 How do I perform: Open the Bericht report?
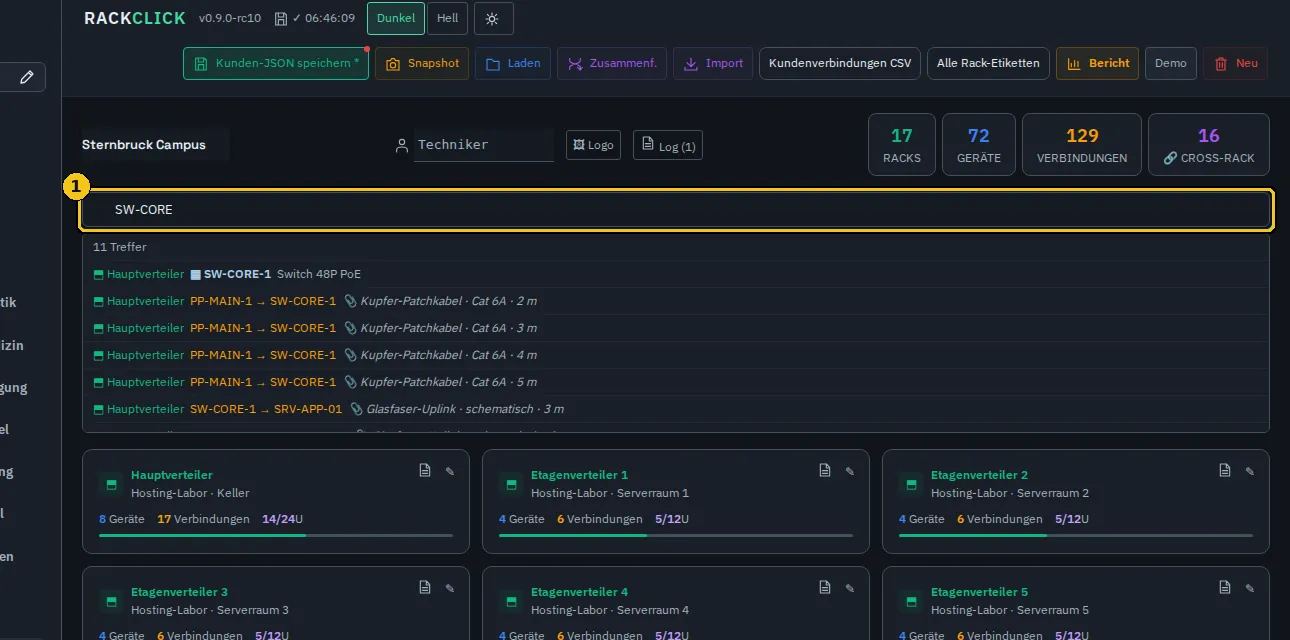1097,63
